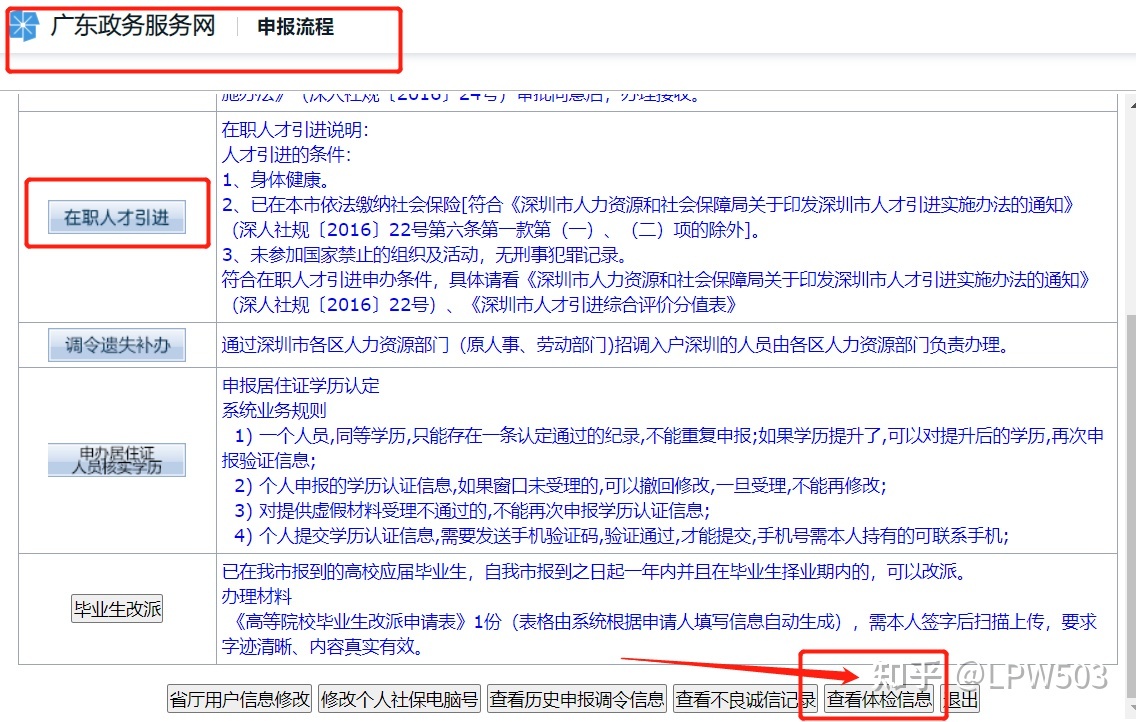Click rule 3) 对提供虚假材料受理不通过的 line
Screen dimensions: 1136x722
point(472,511)
